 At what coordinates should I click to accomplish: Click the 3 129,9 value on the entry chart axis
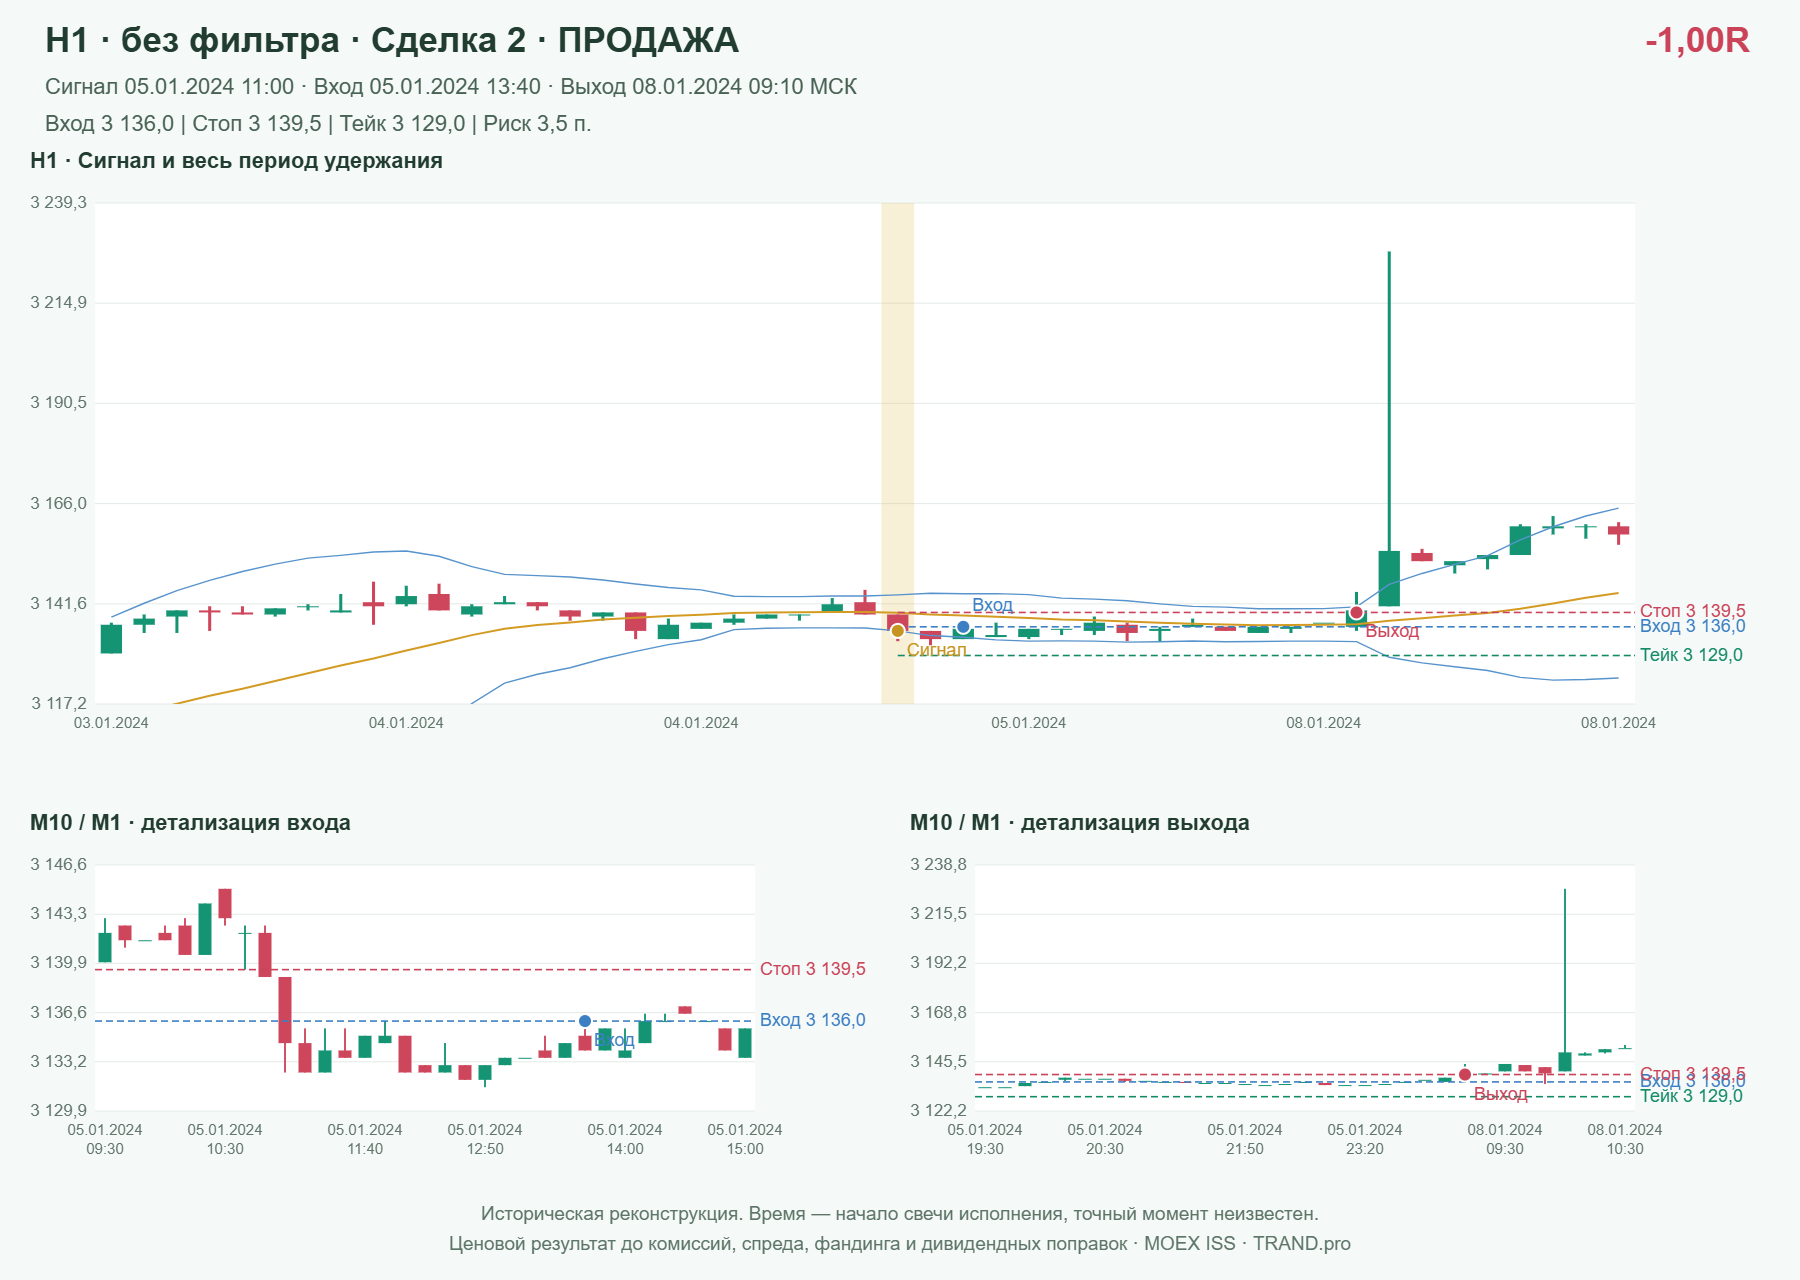point(59,1110)
